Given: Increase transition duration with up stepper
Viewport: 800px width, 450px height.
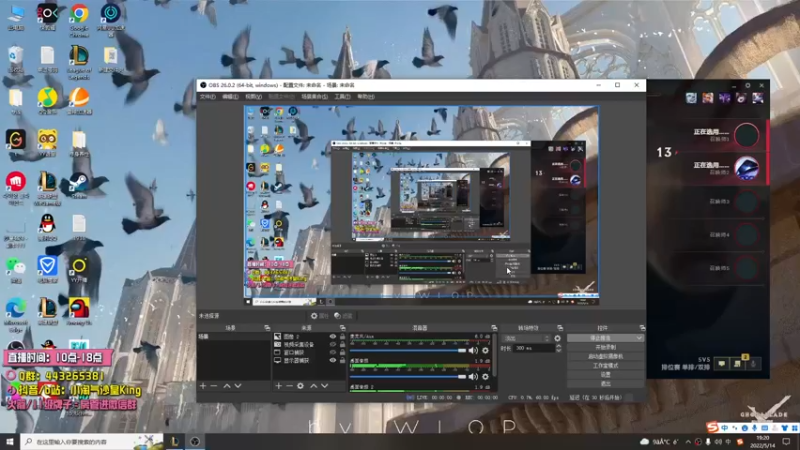Looking at the screenshot, I should coord(558,346).
